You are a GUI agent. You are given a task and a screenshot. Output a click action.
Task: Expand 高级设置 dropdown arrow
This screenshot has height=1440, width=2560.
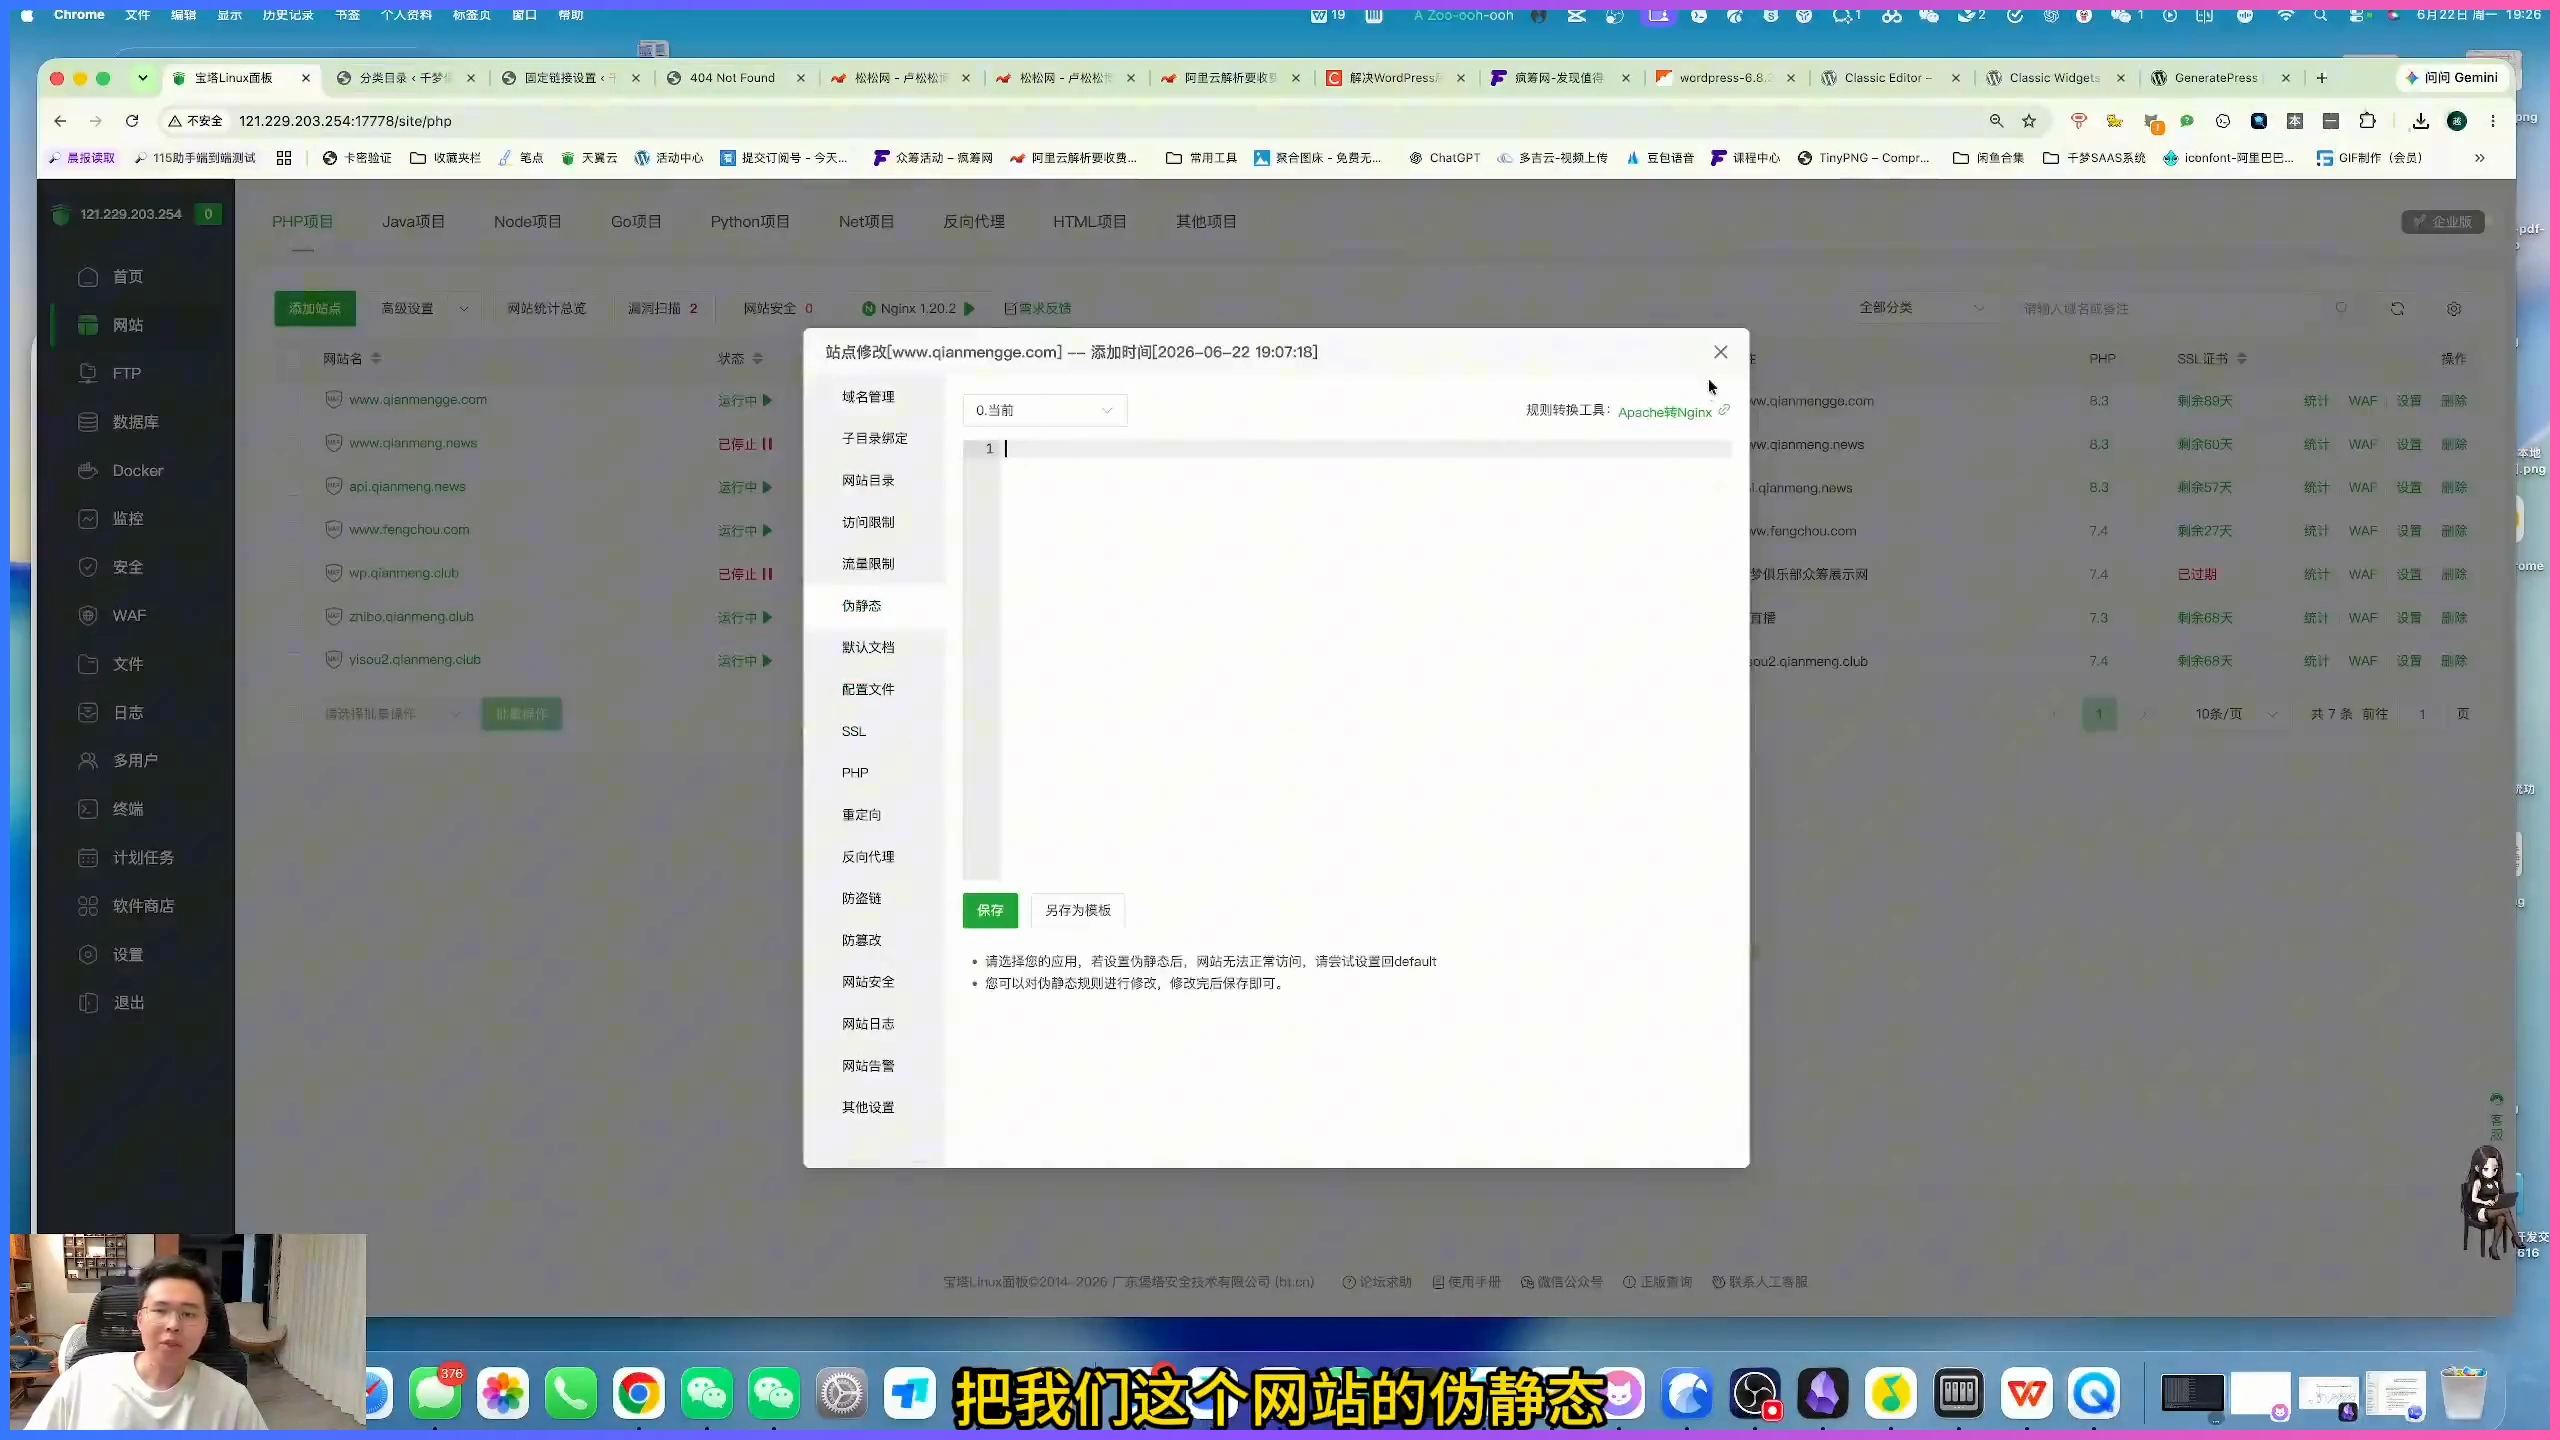463,309
